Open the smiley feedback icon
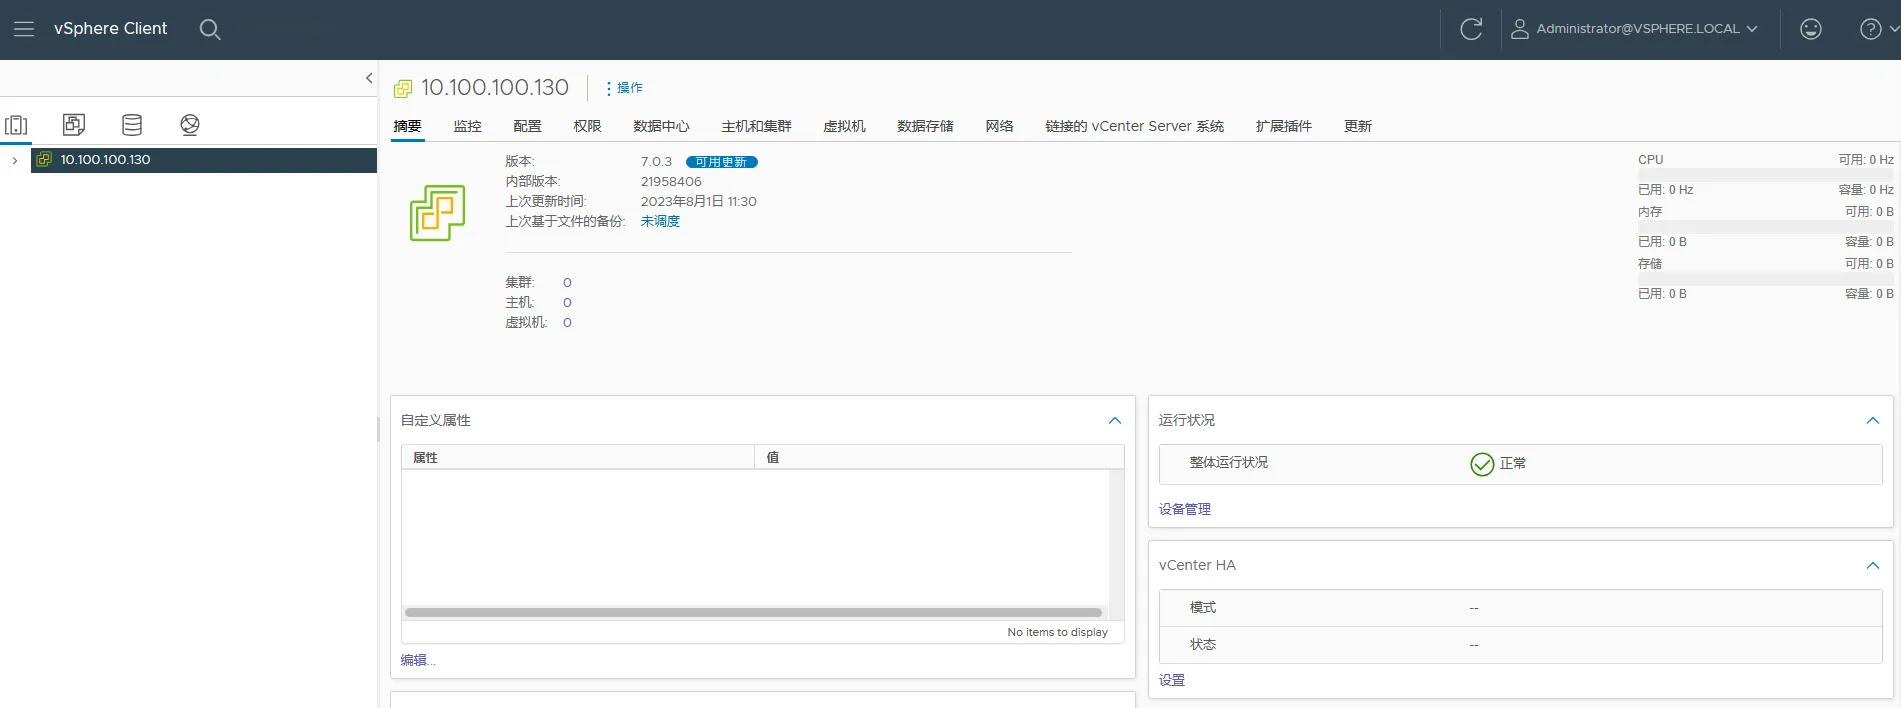1901x708 pixels. click(1810, 29)
